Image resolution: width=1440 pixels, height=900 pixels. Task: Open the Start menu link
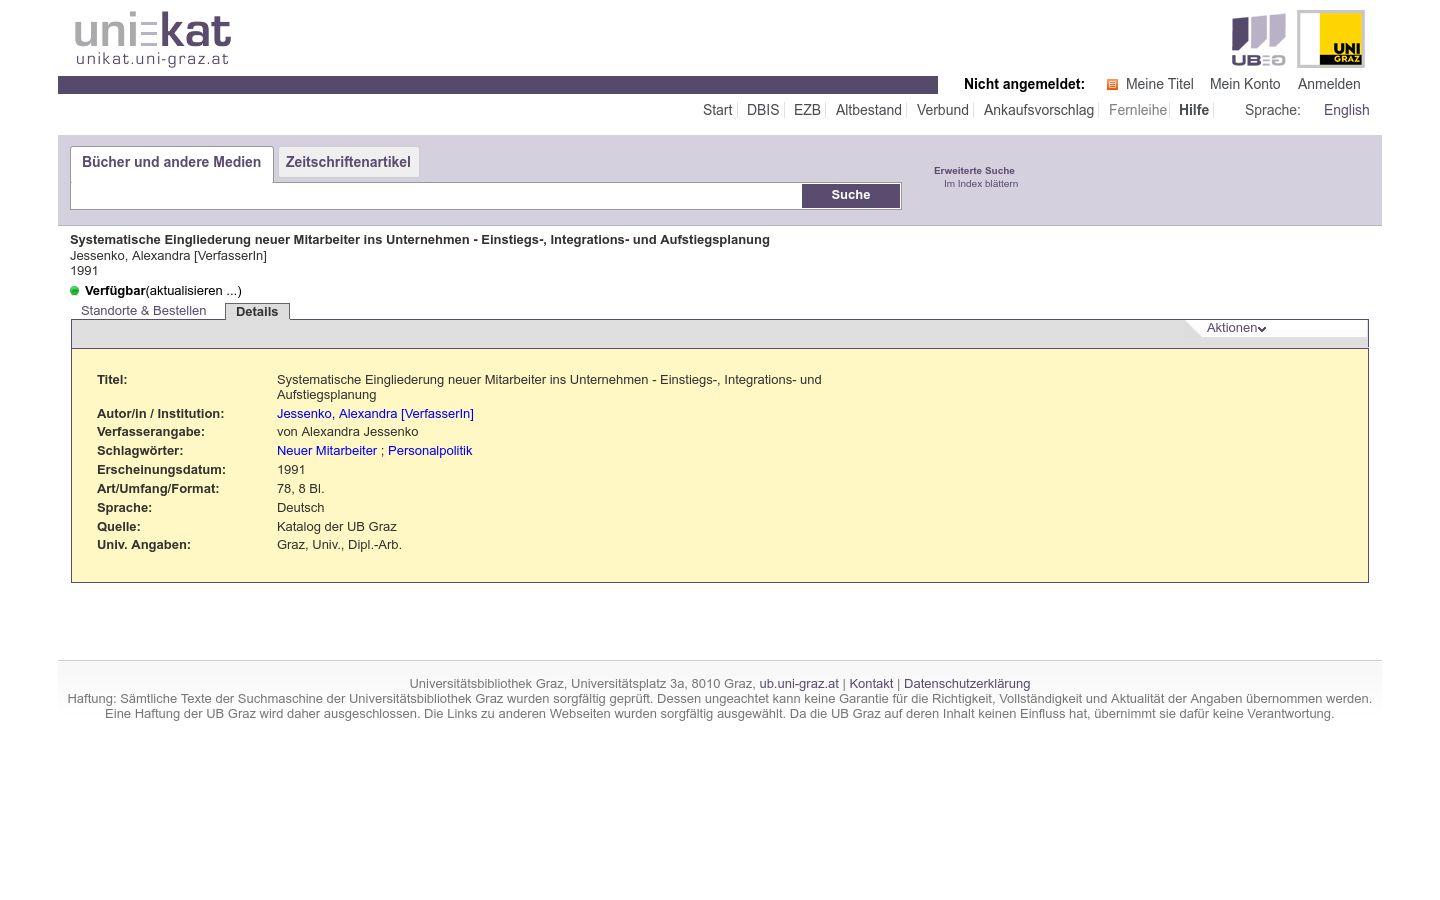717,110
